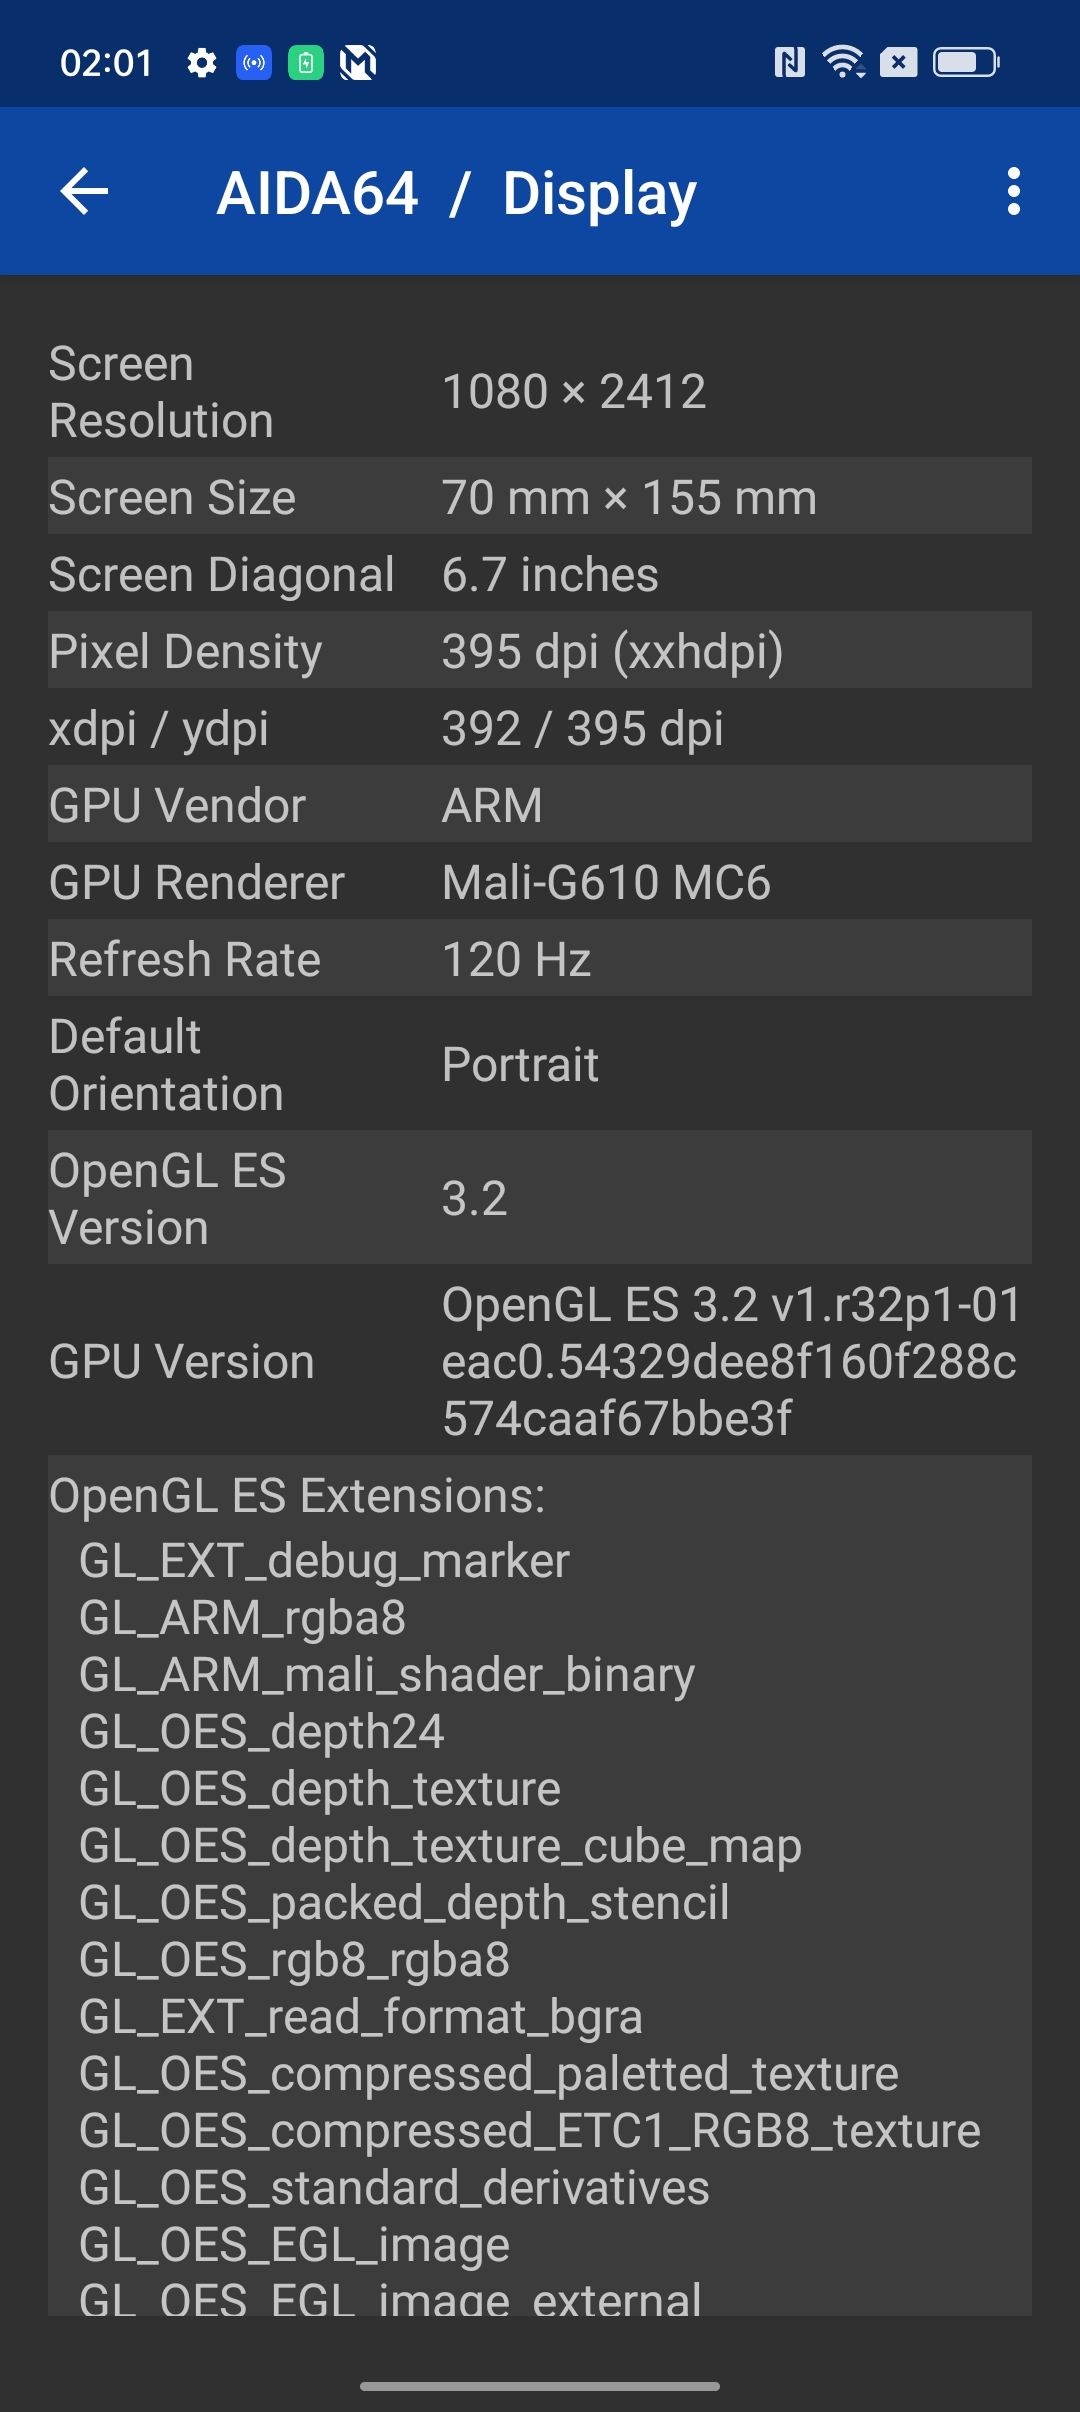Tap the Wi-Fi status icon
This screenshot has height=2412, width=1080.
[x=843, y=63]
